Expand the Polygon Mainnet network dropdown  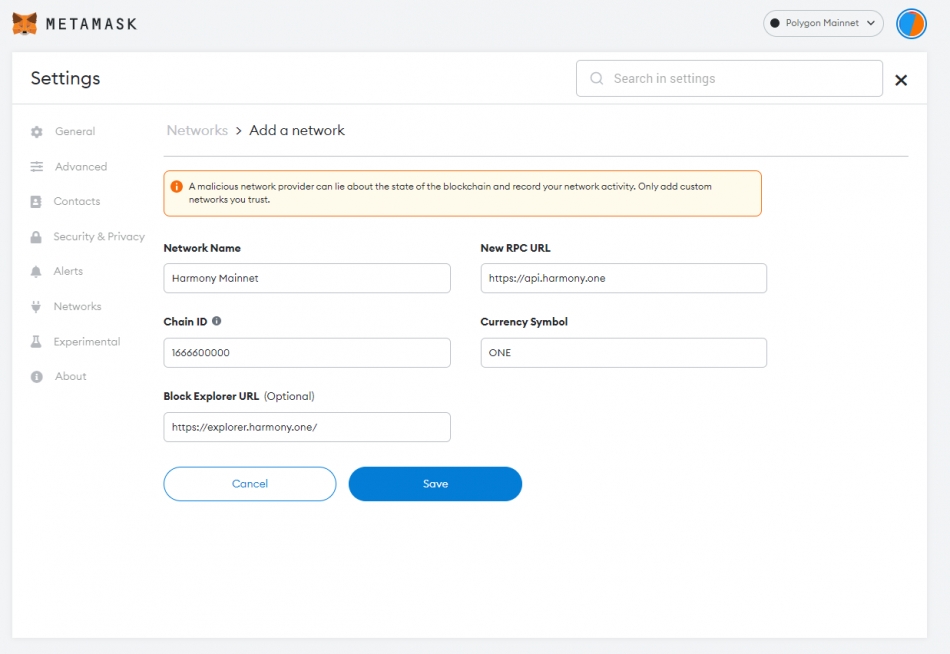(823, 23)
